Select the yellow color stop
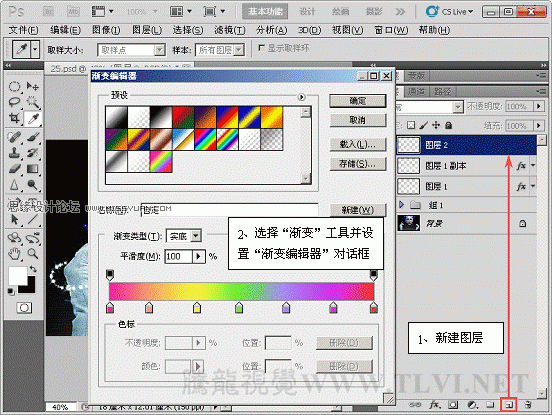 (197, 307)
